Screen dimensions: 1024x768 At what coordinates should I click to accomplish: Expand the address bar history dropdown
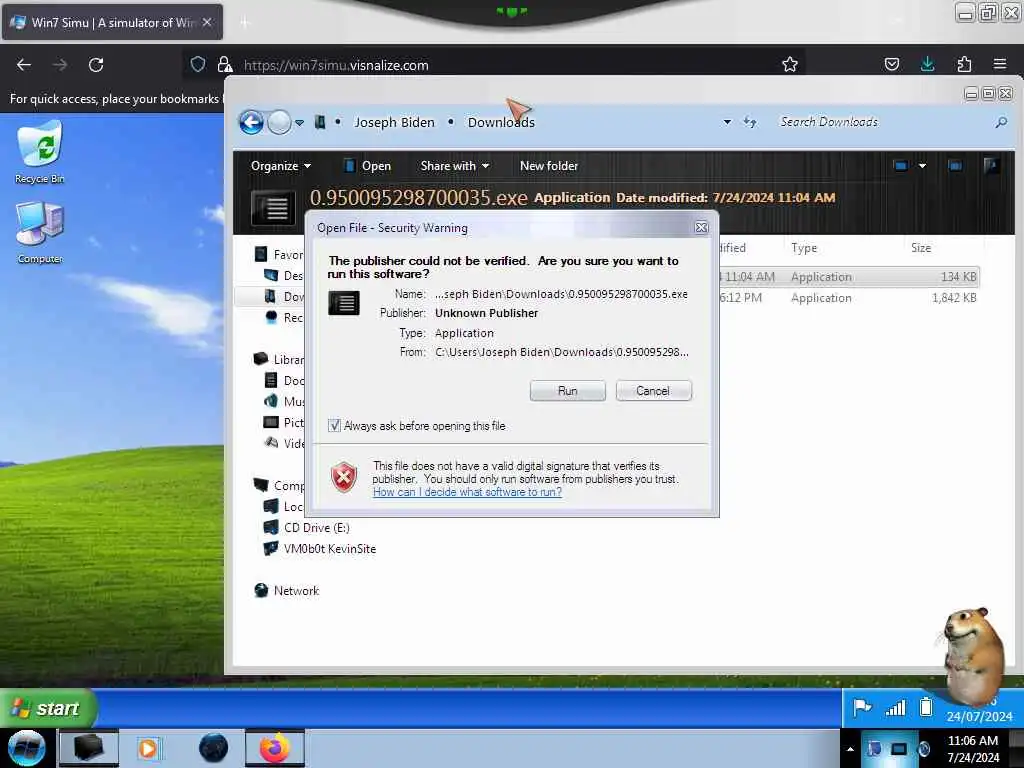point(727,122)
